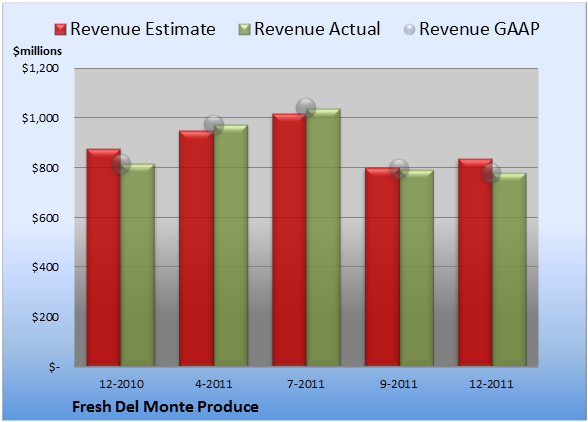Select the green actual bar for 4-2011
This screenshot has width=588, height=422.
click(231, 245)
